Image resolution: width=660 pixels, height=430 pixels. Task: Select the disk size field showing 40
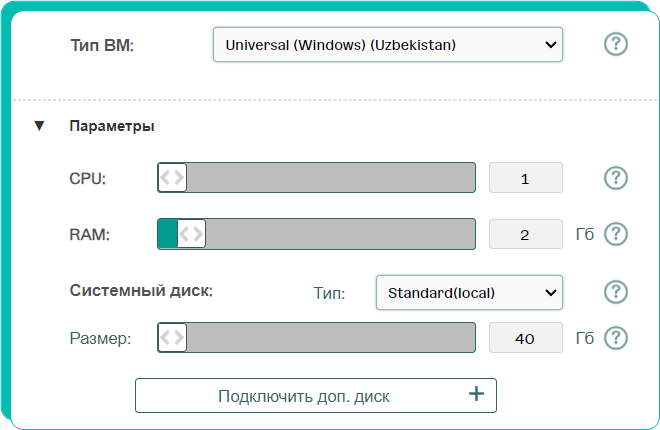pyautogui.click(x=525, y=337)
